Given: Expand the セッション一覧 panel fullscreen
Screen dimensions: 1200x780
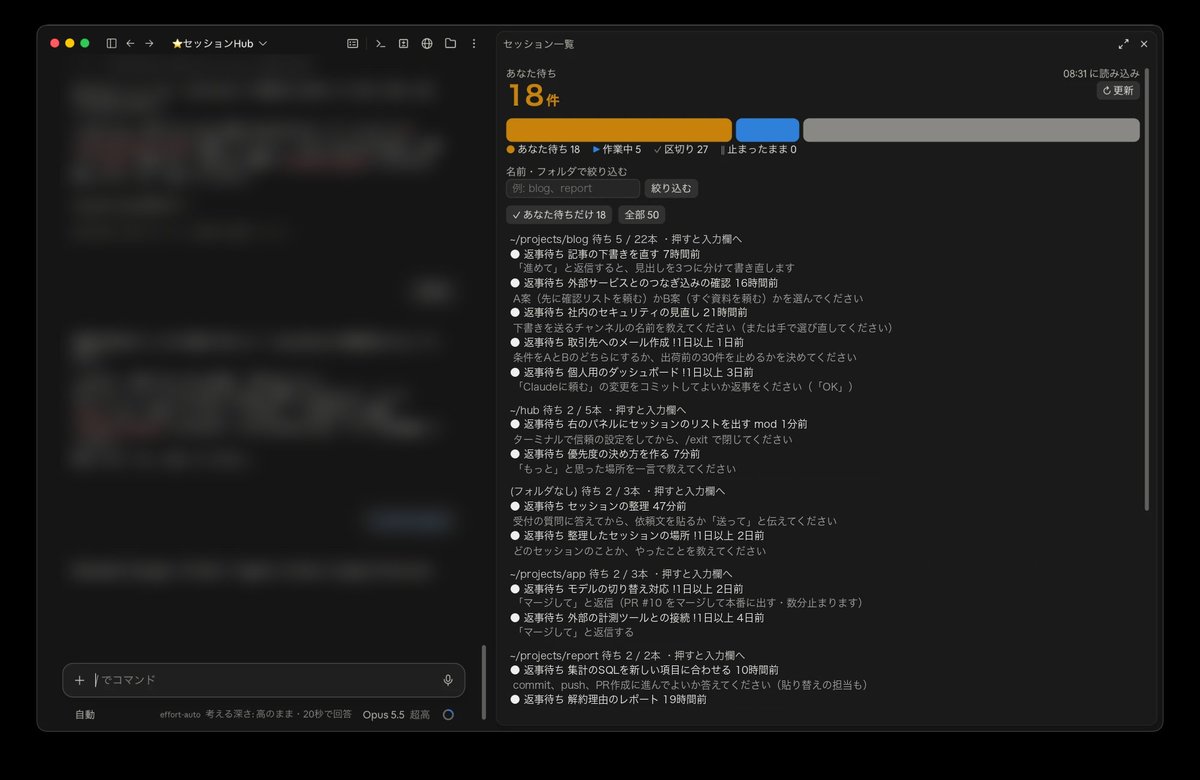Looking at the screenshot, I should pyautogui.click(x=1124, y=44).
